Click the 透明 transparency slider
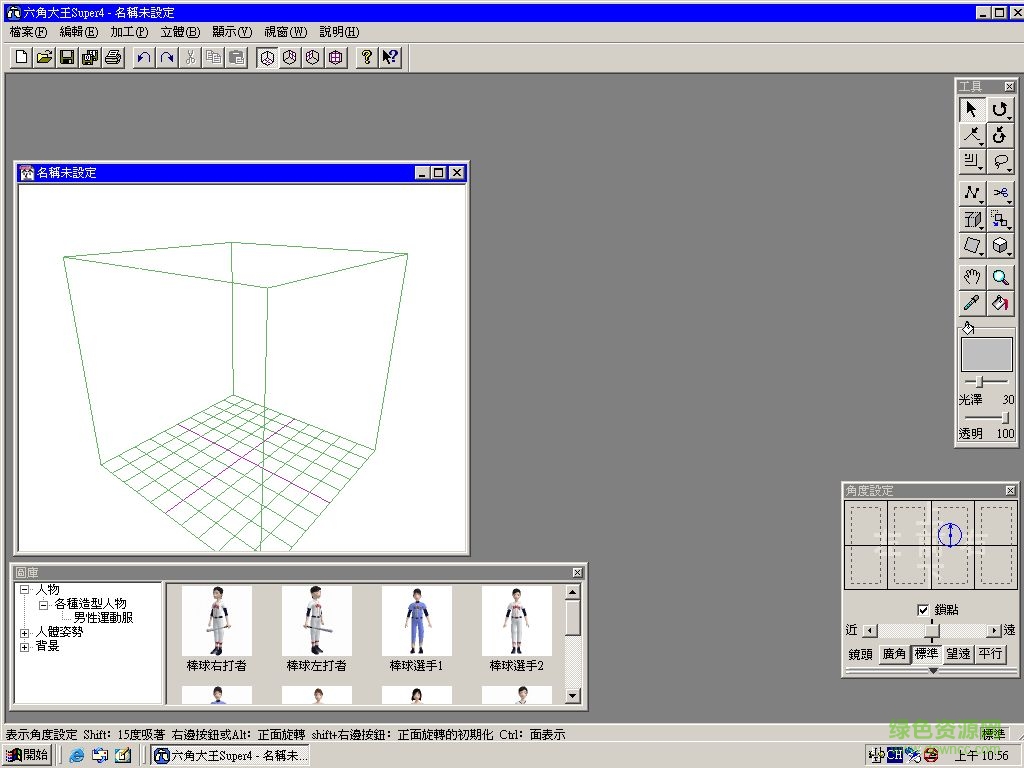This screenshot has width=1024, height=768. tap(987, 418)
